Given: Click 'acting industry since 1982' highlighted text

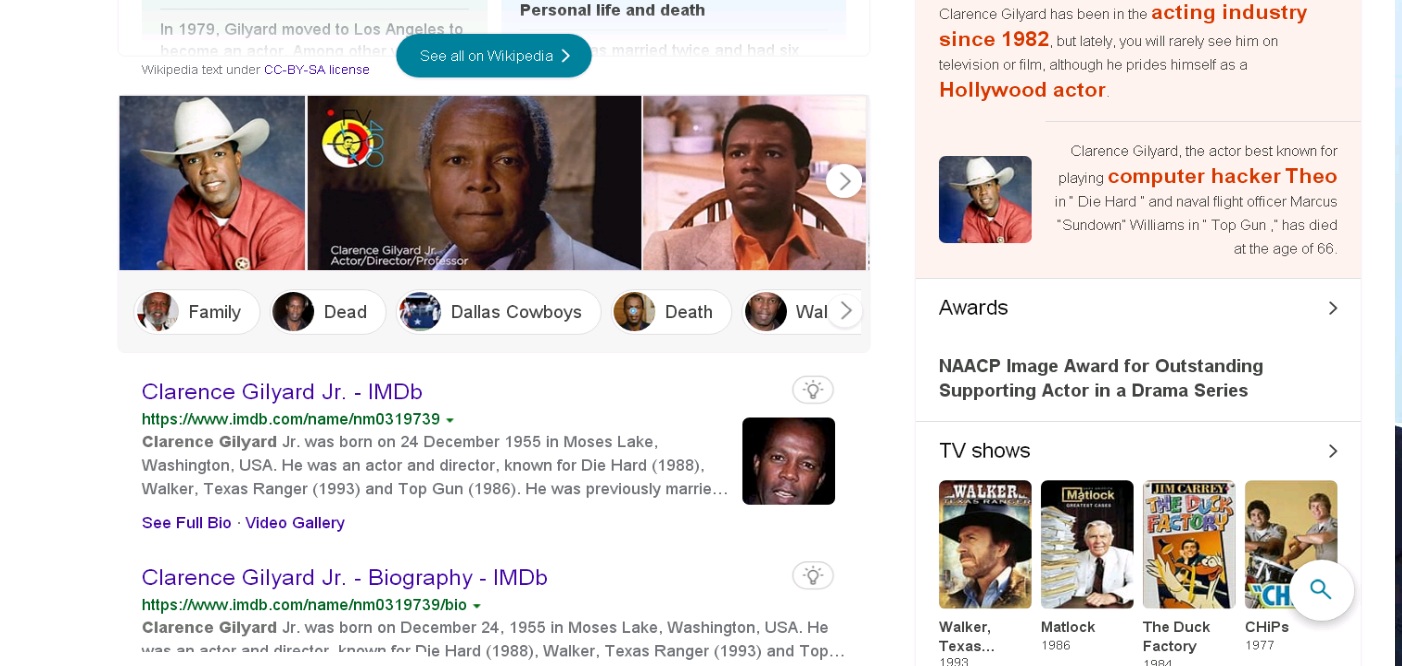Looking at the screenshot, I should tap(1123, 26).
